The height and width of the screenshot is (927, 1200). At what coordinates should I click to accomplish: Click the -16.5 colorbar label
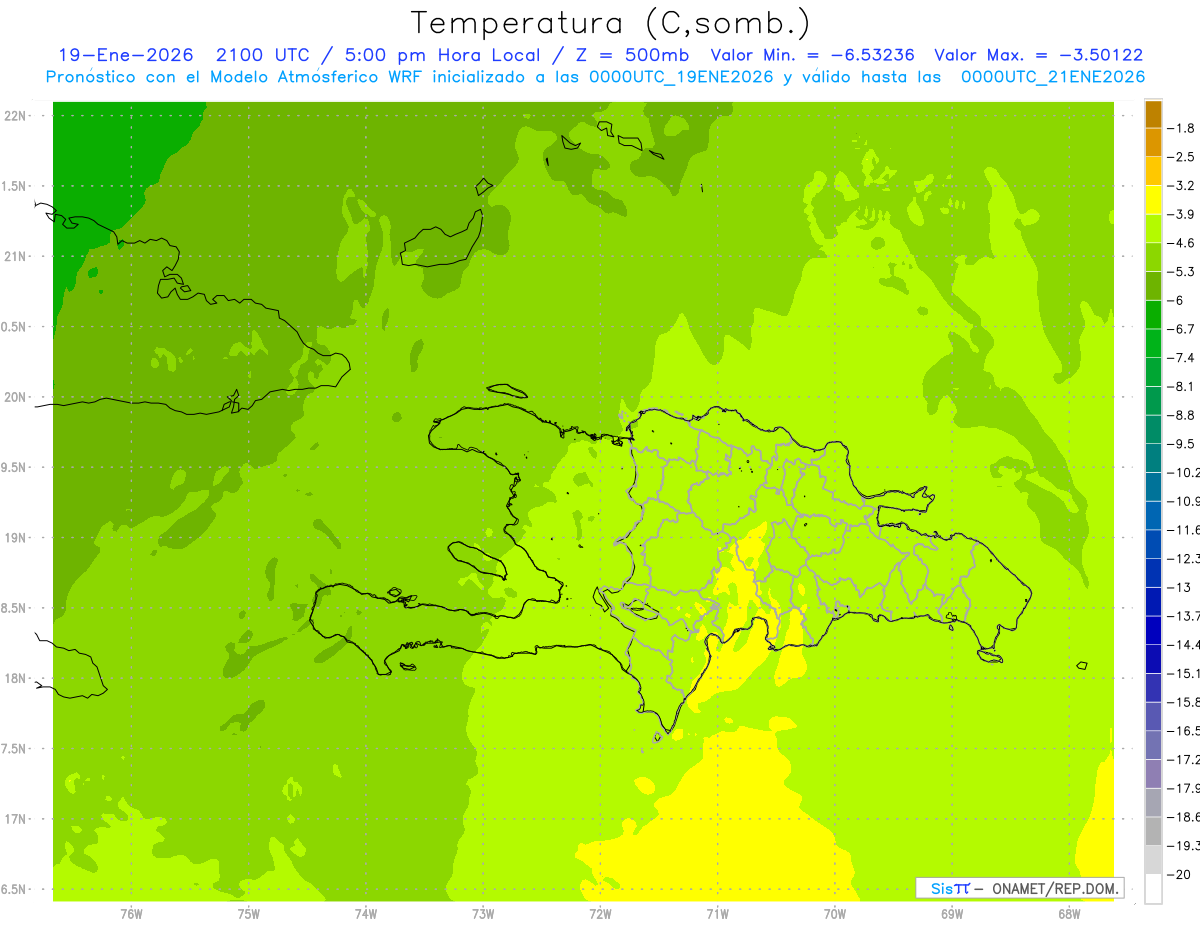1184,731
